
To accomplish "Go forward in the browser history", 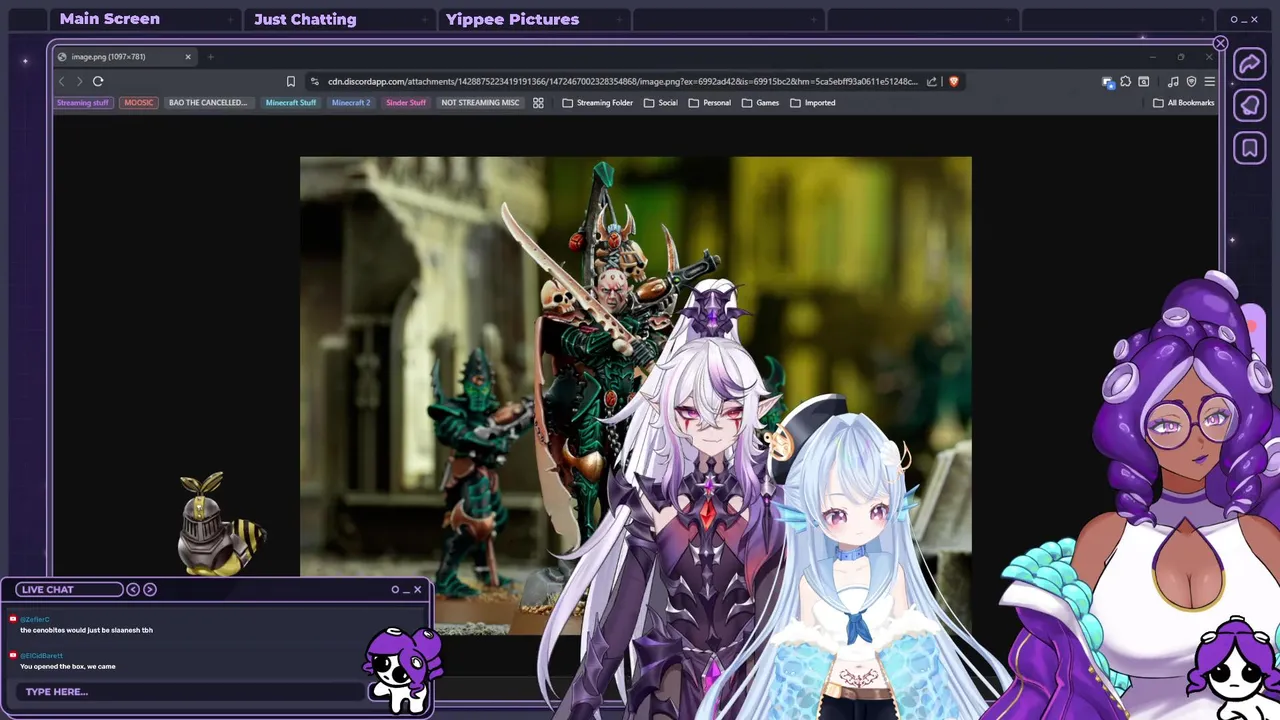I will (80, 81).
